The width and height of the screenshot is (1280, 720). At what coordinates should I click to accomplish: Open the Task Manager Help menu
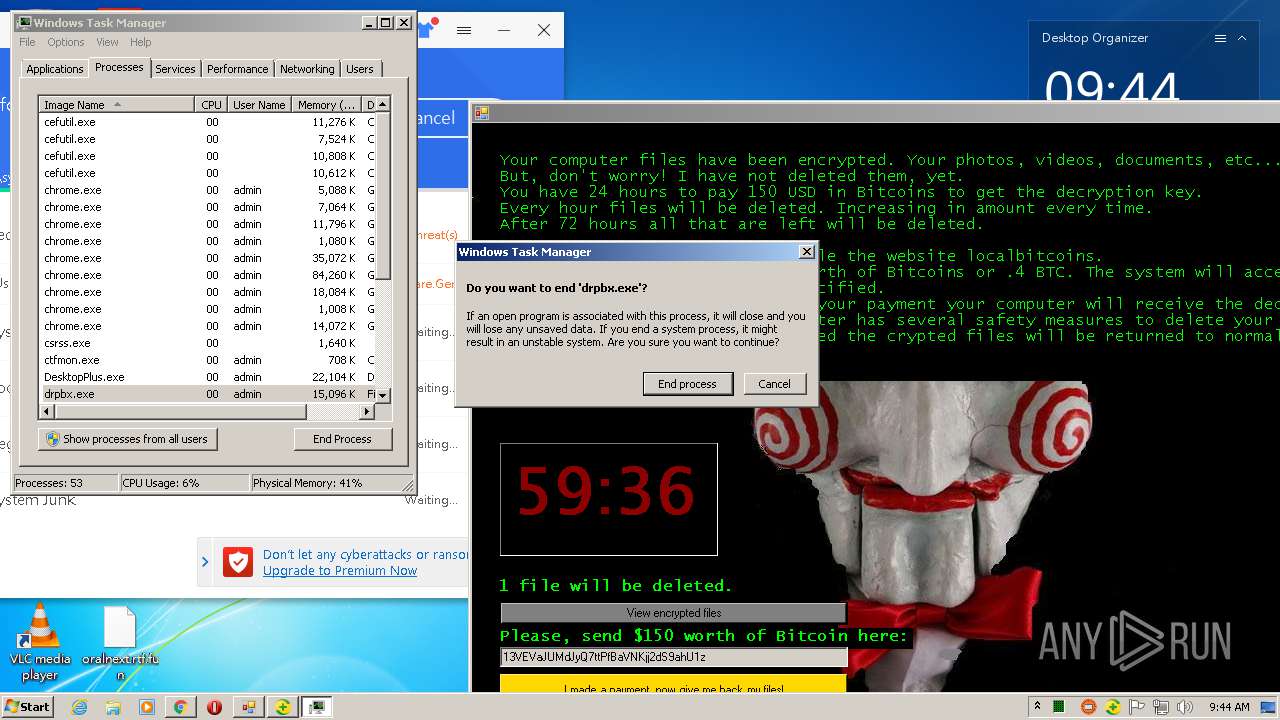coord(141,42)
